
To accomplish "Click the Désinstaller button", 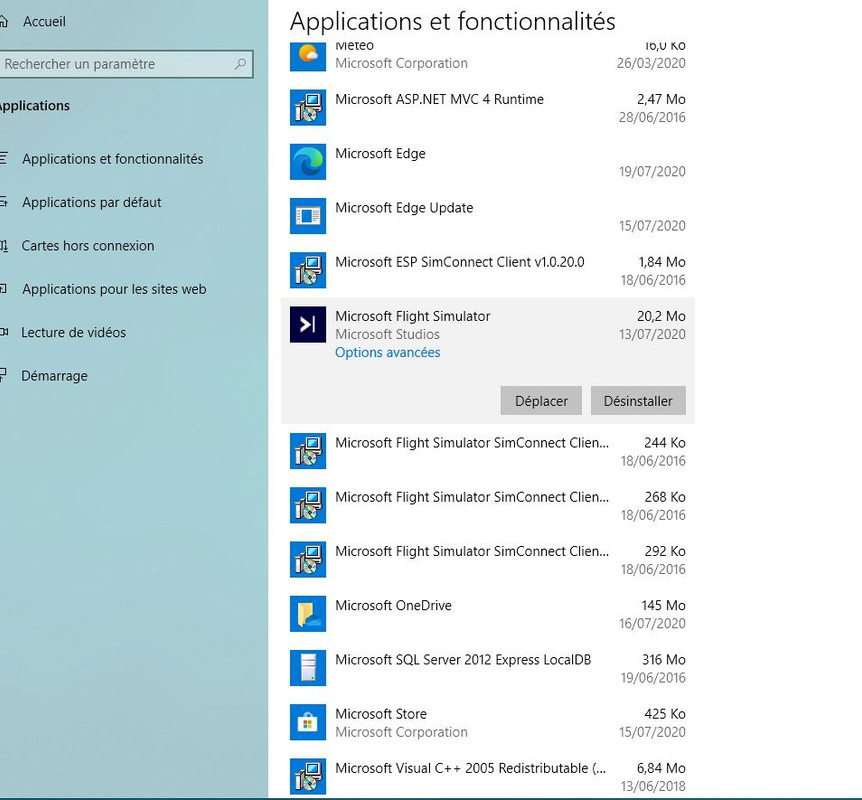I will [638, 401].
